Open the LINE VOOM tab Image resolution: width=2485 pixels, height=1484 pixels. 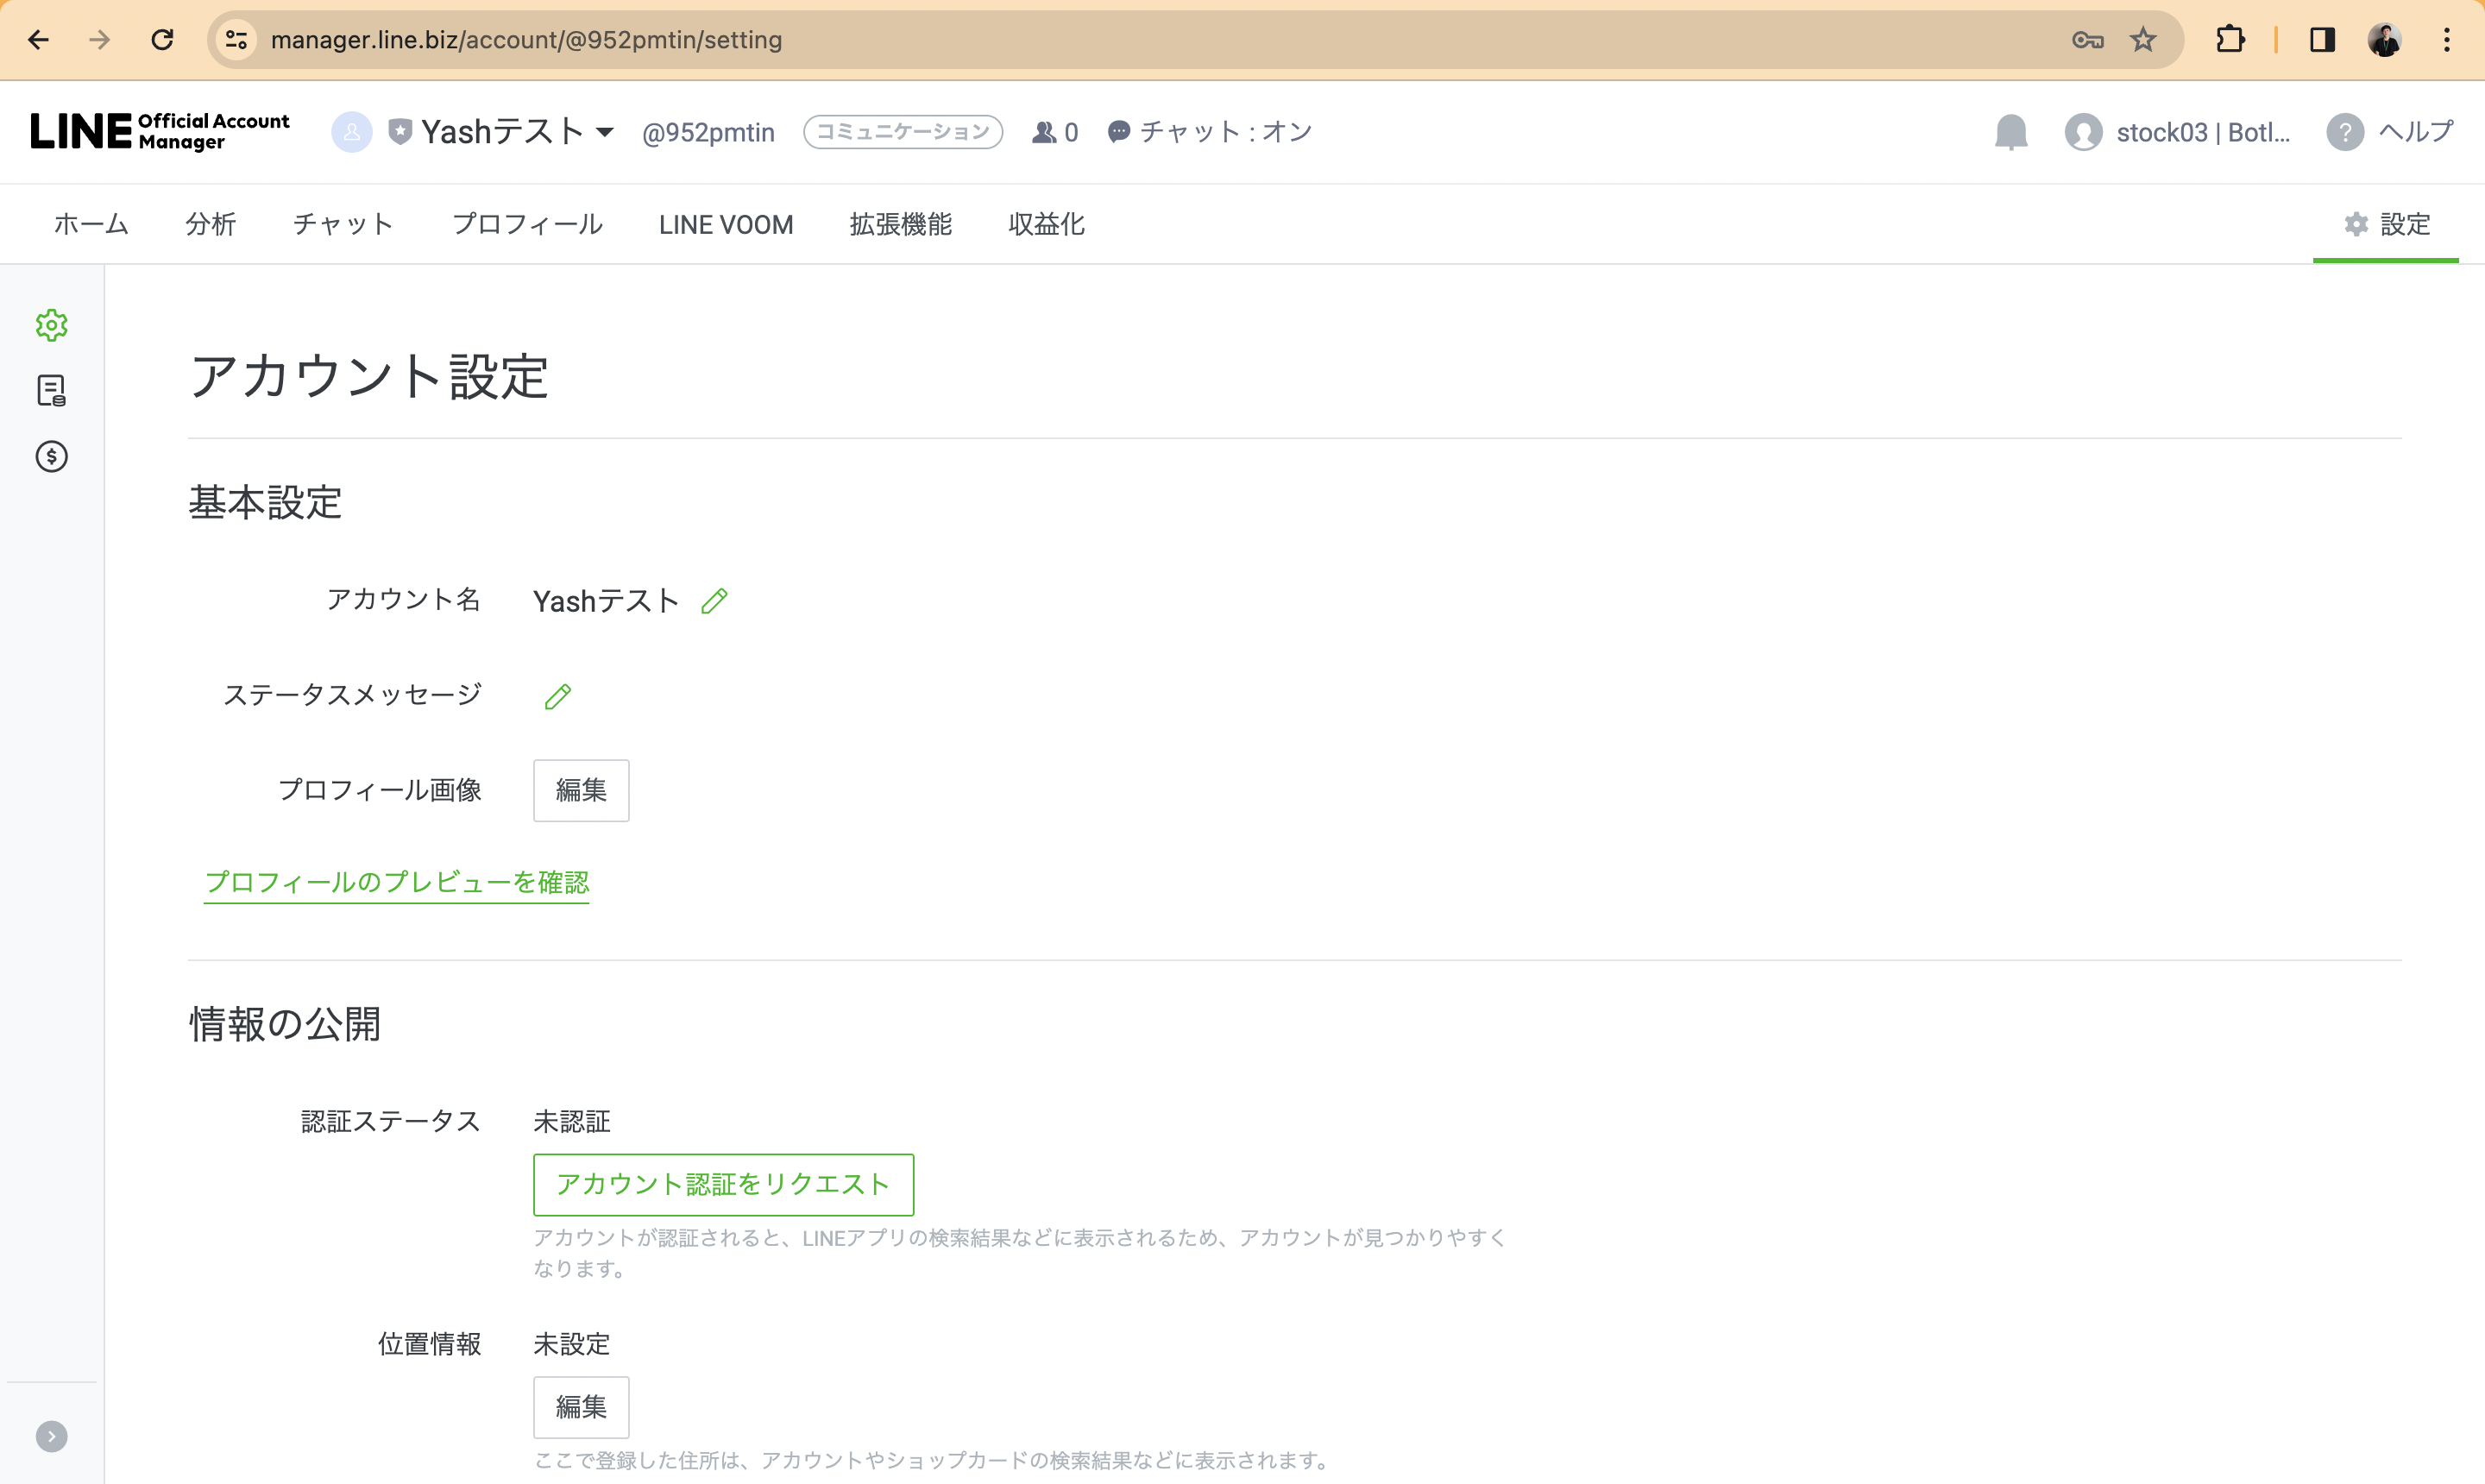point(726,224)
